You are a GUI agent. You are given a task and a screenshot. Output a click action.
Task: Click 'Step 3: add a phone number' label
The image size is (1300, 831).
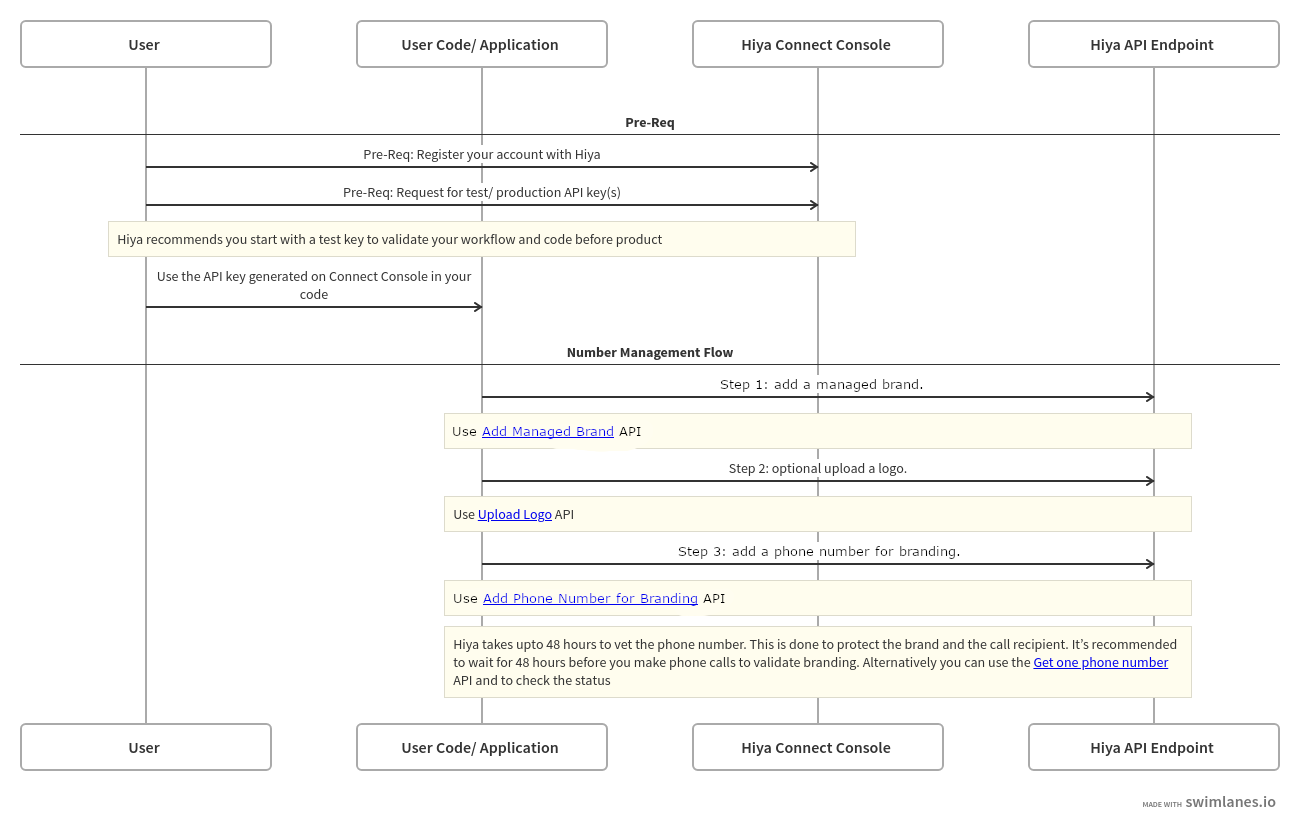(819, 552)
